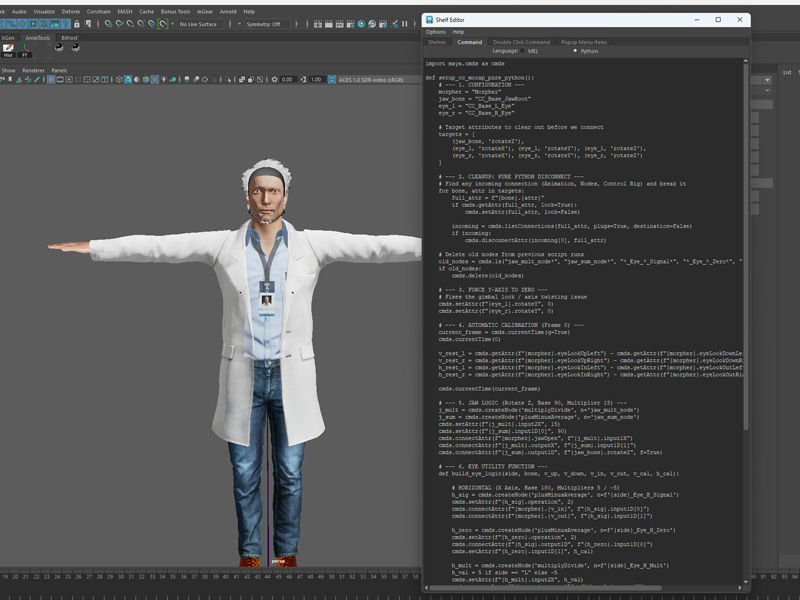Open Options menu in Shelf Editor
The width and height of the screenshot is (800, 600).
(x=436, y=32)
